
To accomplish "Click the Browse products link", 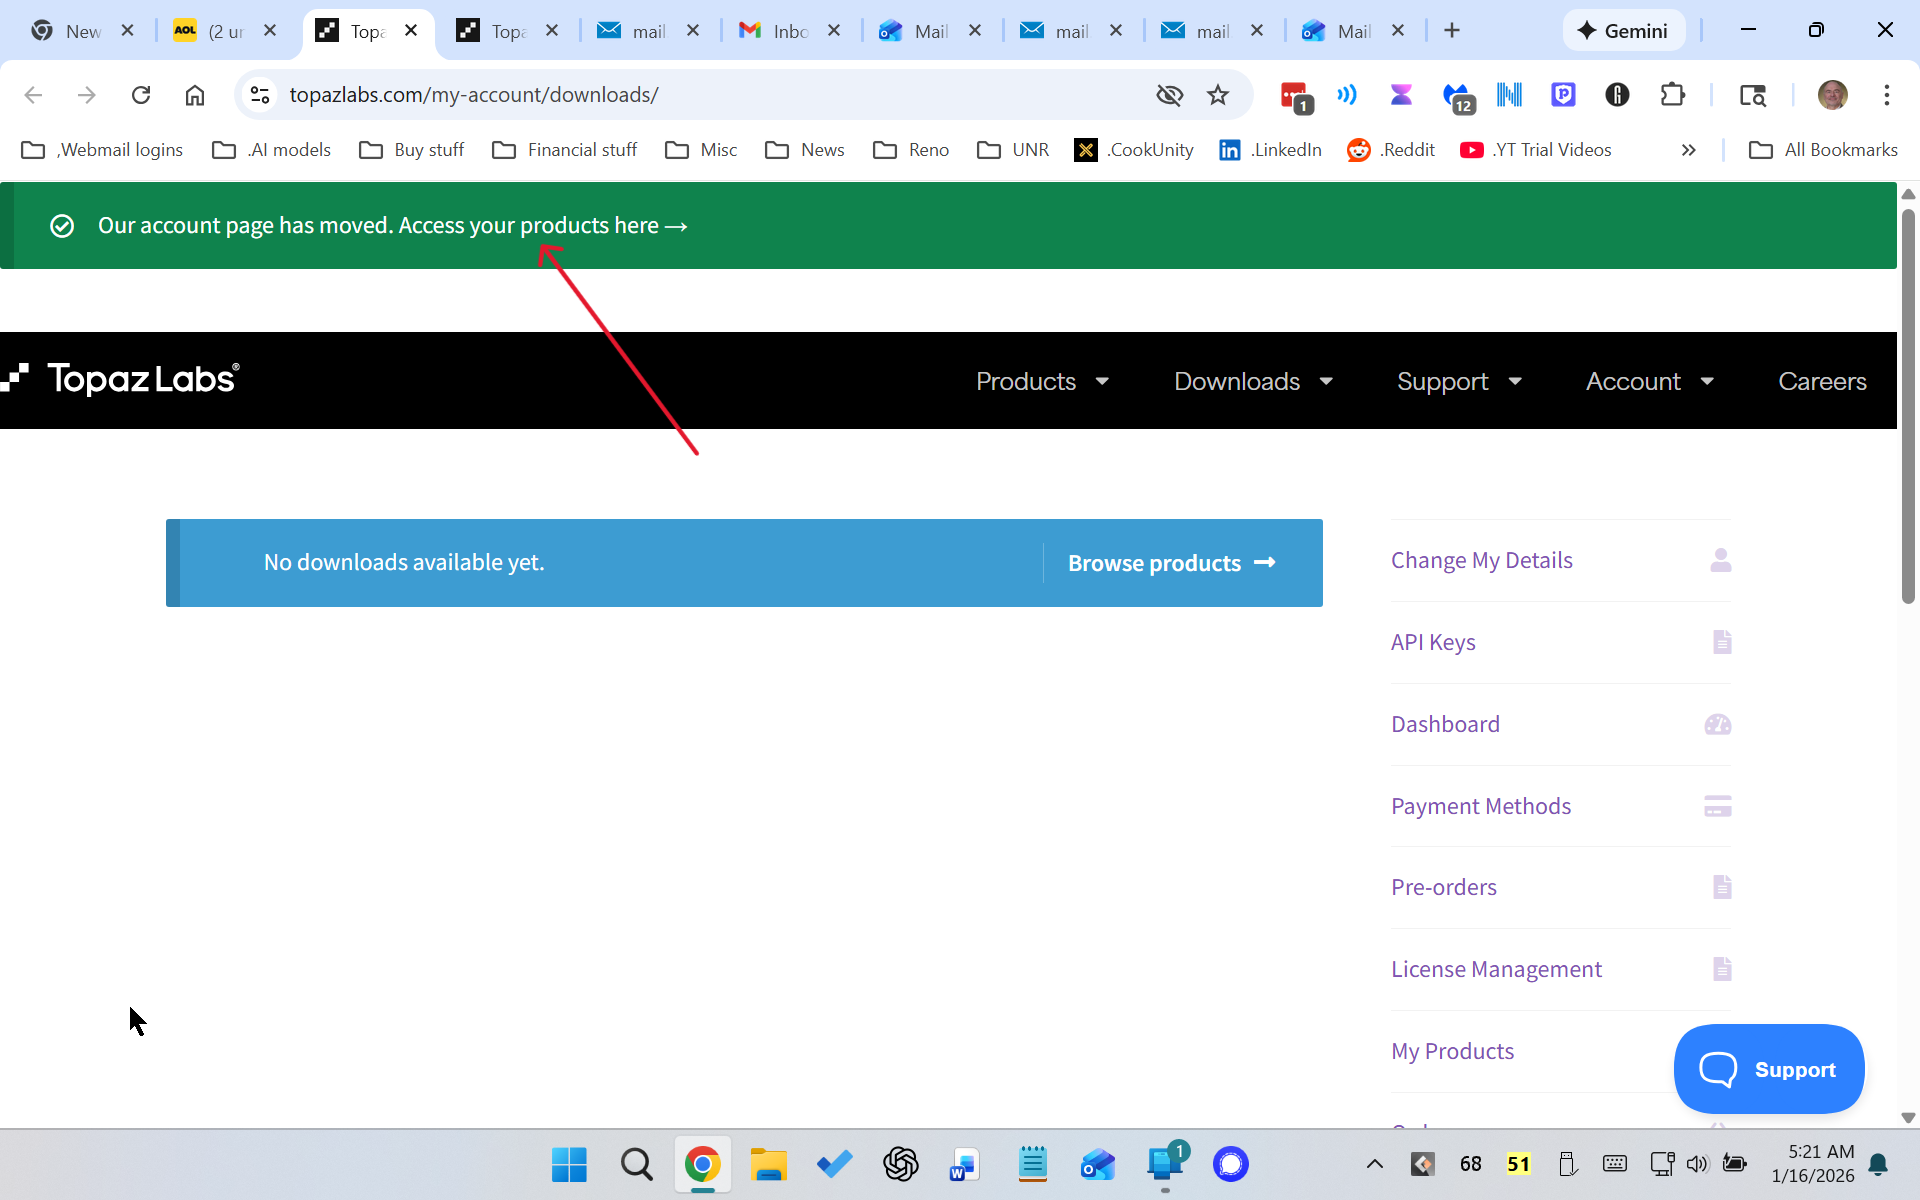I will pyautogui.click(x=1171, y=563).
